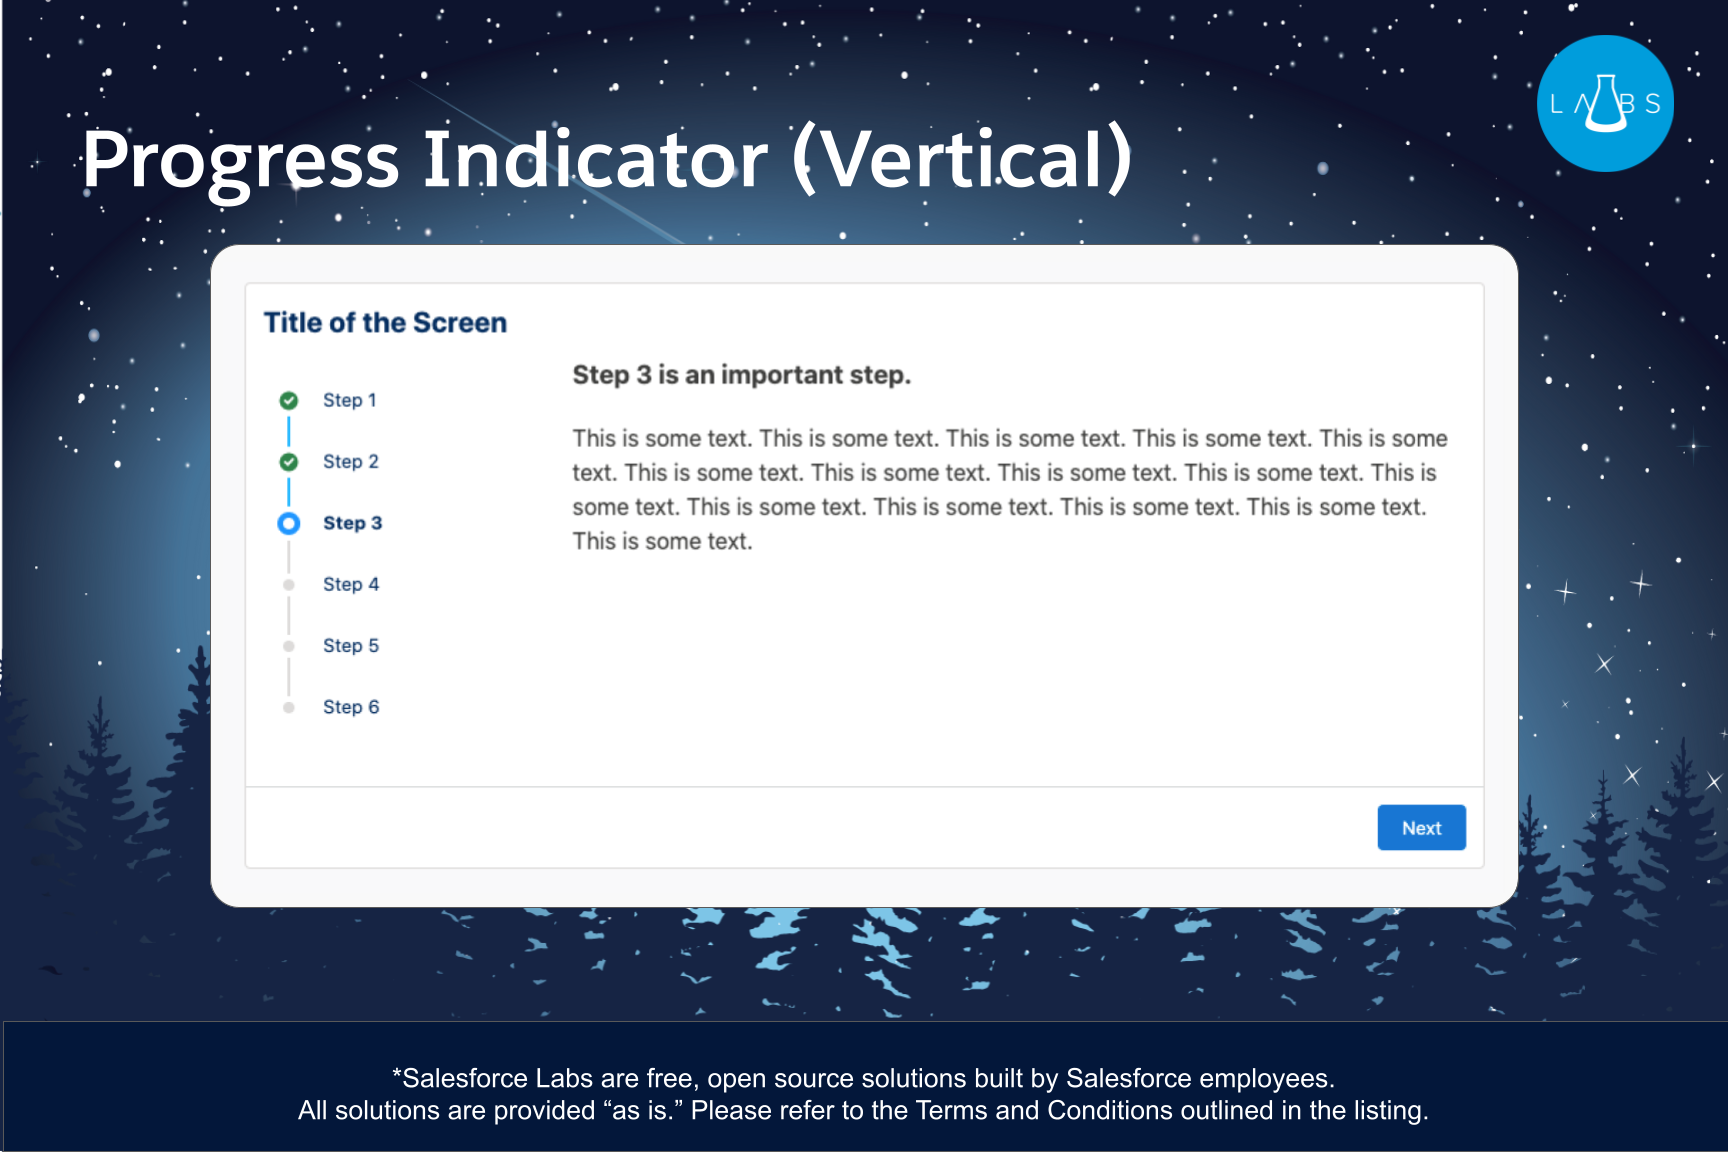Click the Next button
Screen dimensions: 1728x1152
[x=1421, y=827]
